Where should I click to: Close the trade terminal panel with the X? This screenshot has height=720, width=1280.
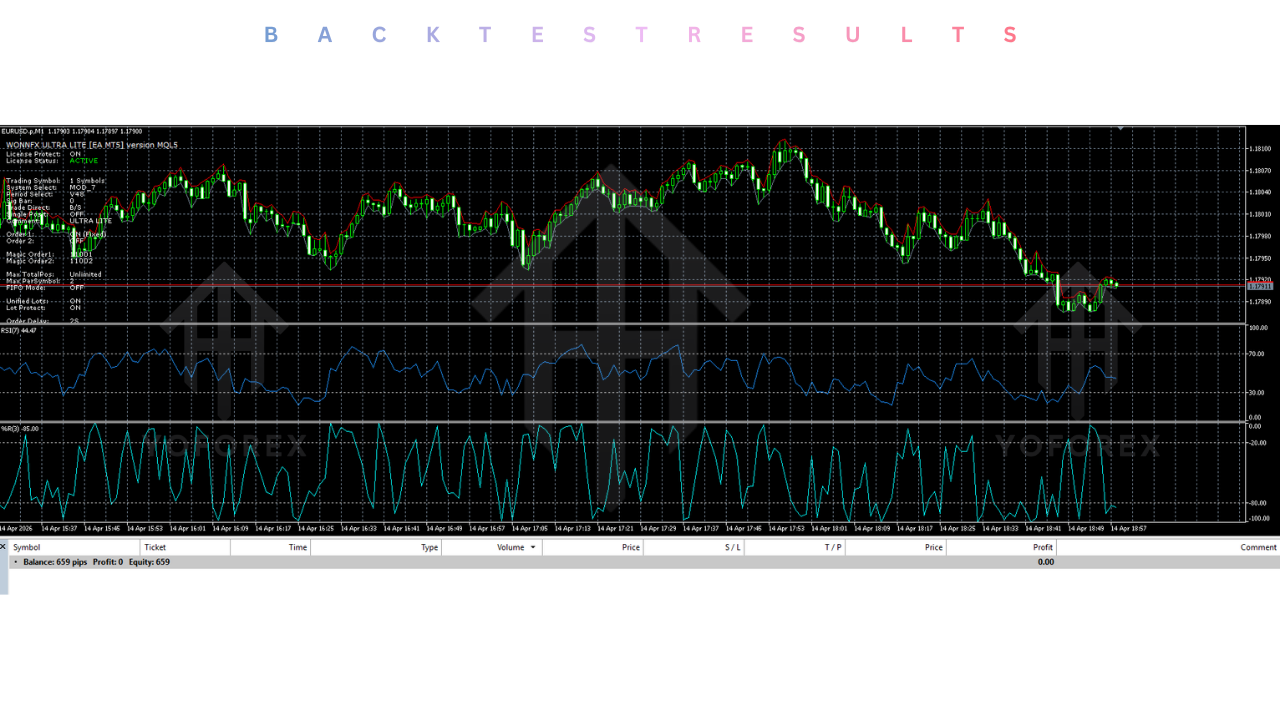coord(3,547)
